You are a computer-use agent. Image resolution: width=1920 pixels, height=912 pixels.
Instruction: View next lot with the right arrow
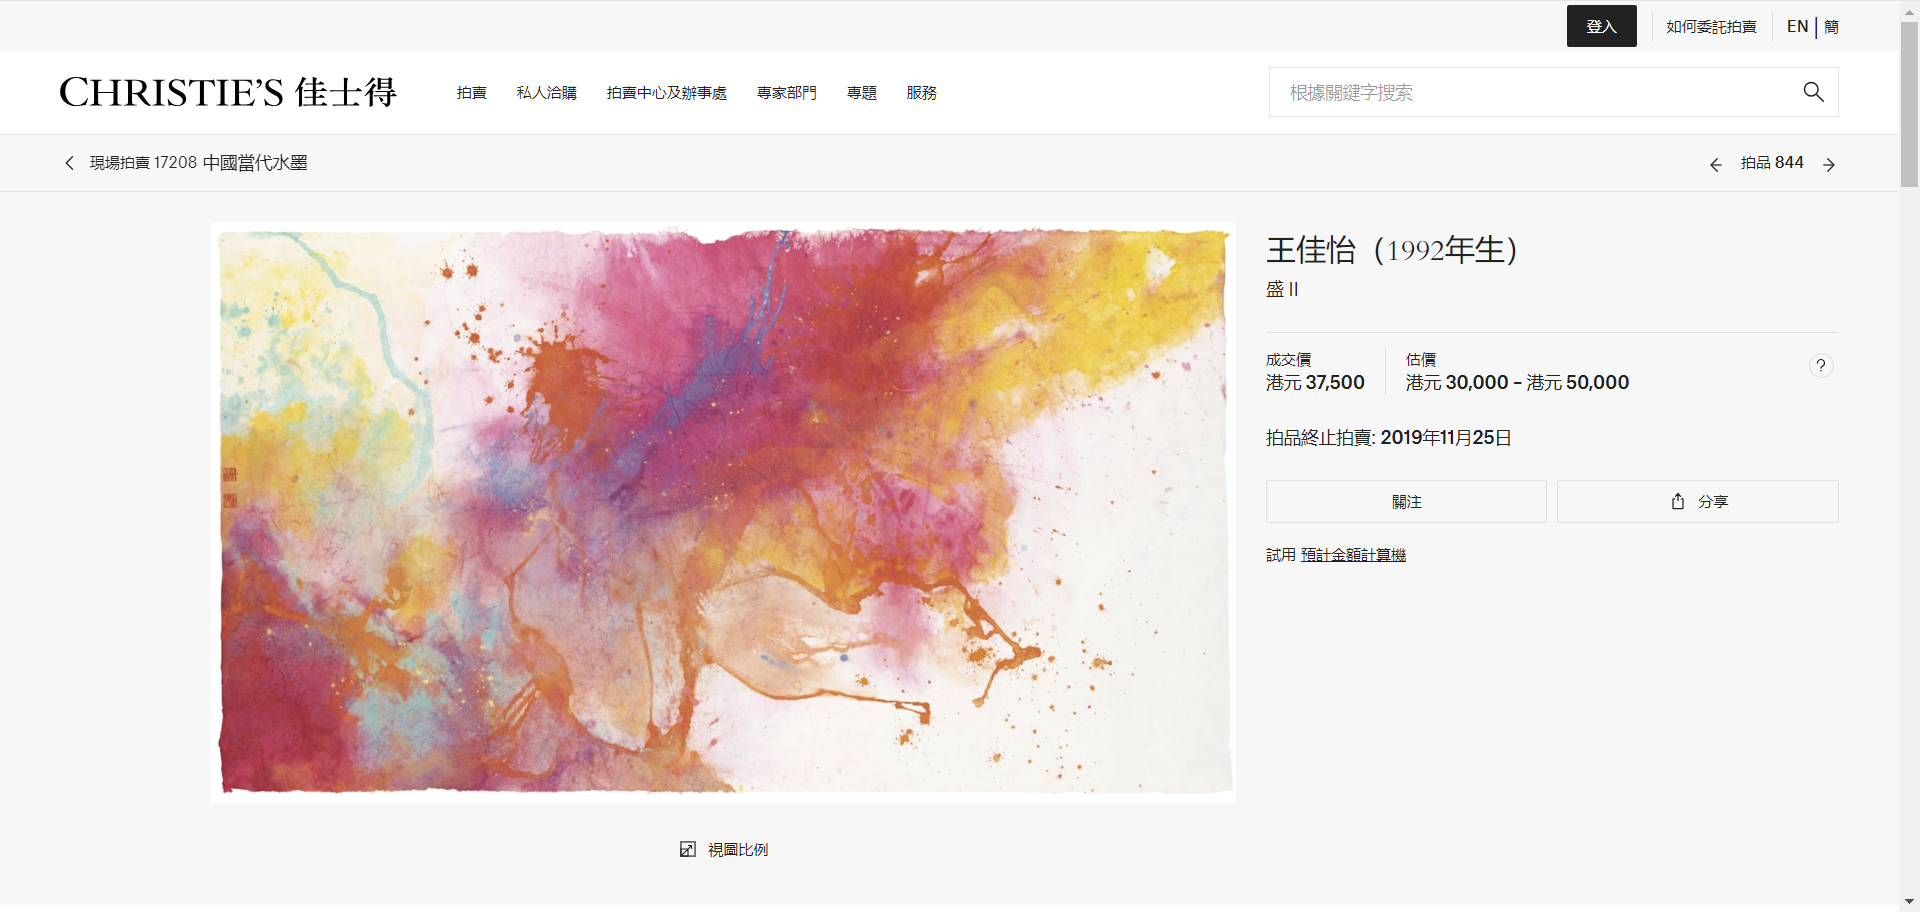click(1829, 163)
